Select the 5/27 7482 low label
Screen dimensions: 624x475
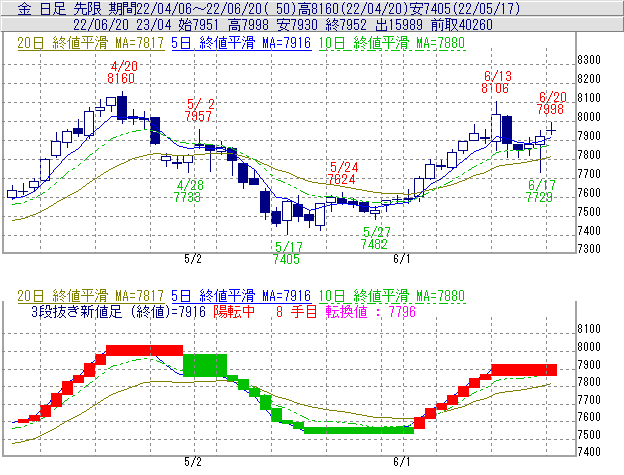tap(375, 238)
